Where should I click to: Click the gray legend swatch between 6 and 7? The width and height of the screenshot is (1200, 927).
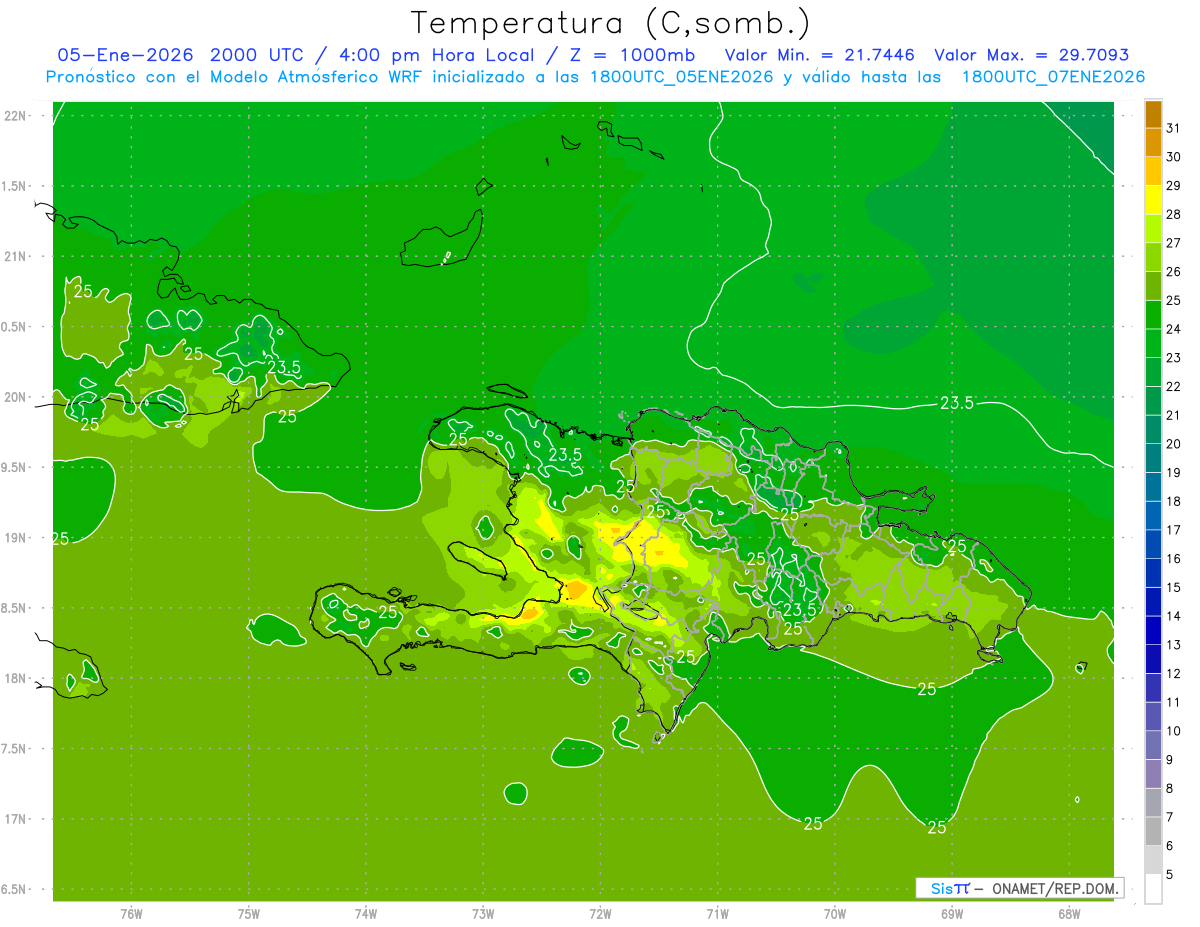point(1153,831)
